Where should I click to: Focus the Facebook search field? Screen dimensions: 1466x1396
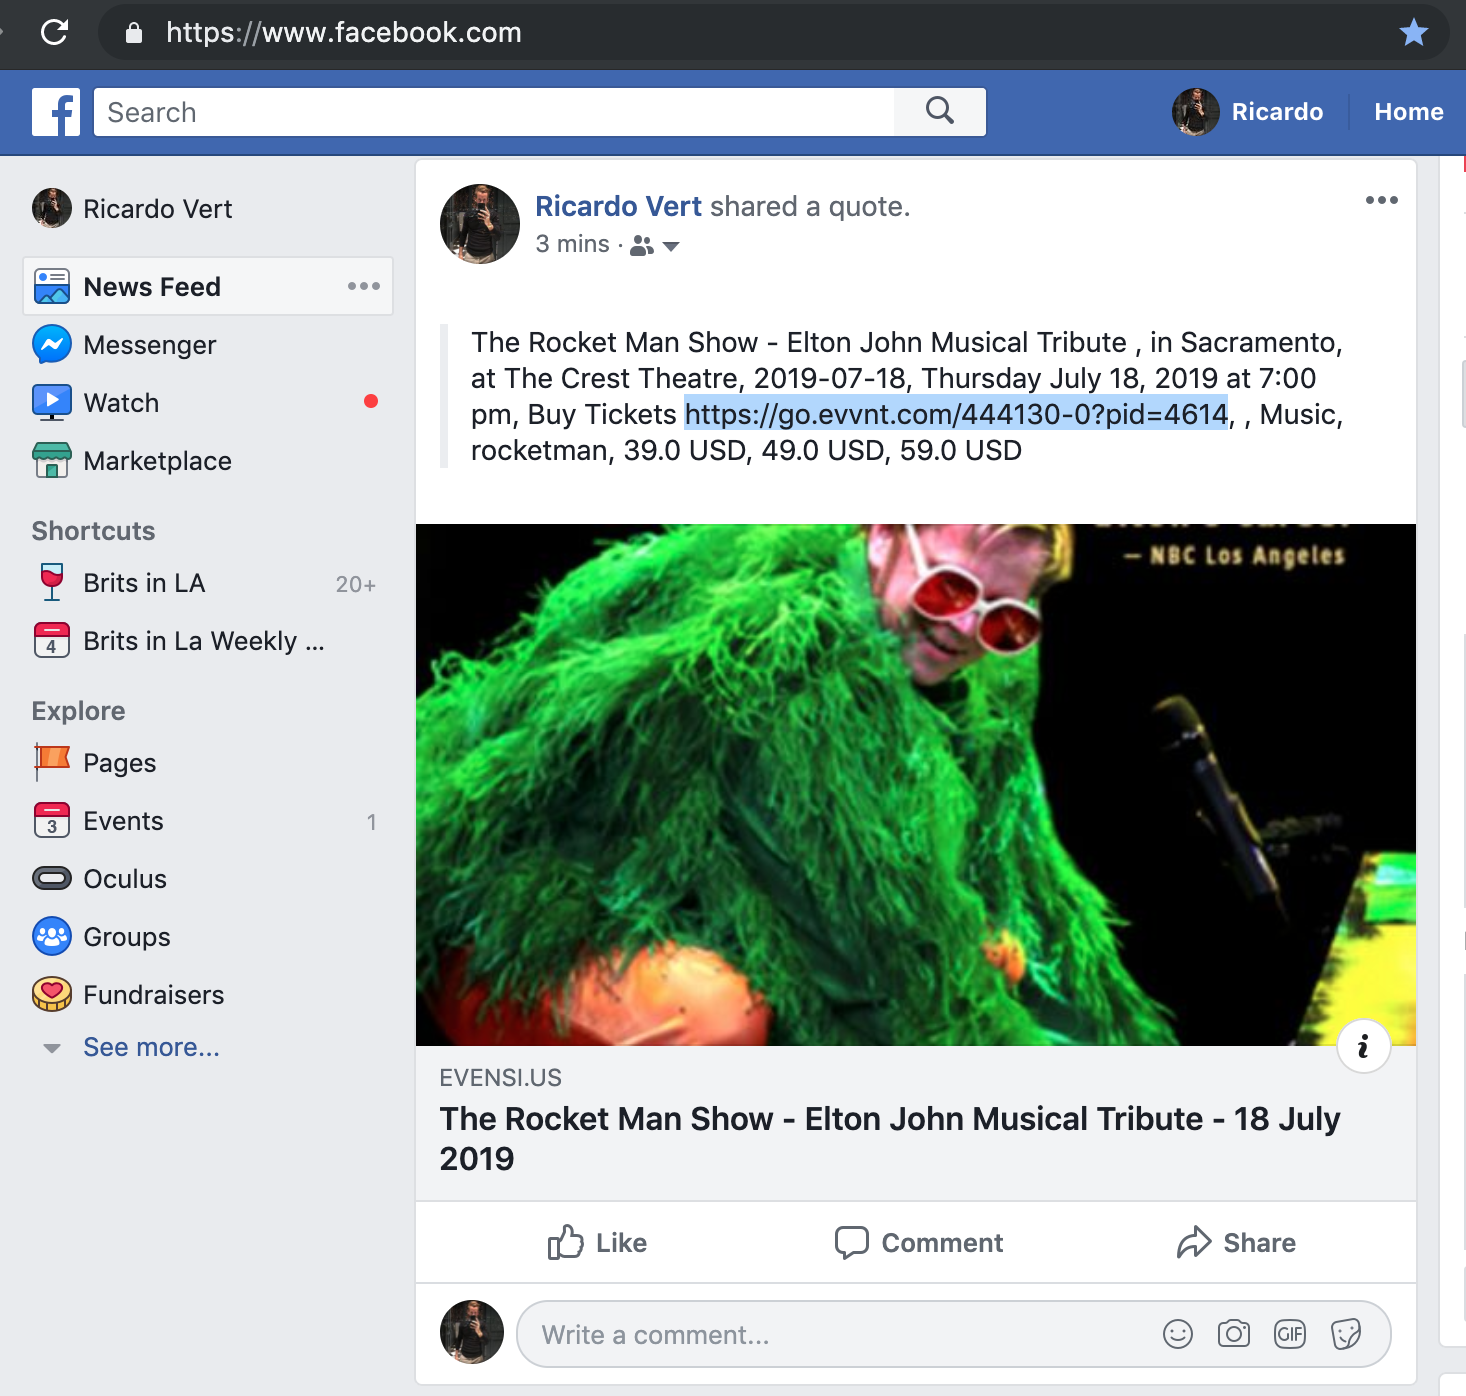click(495, 112)
